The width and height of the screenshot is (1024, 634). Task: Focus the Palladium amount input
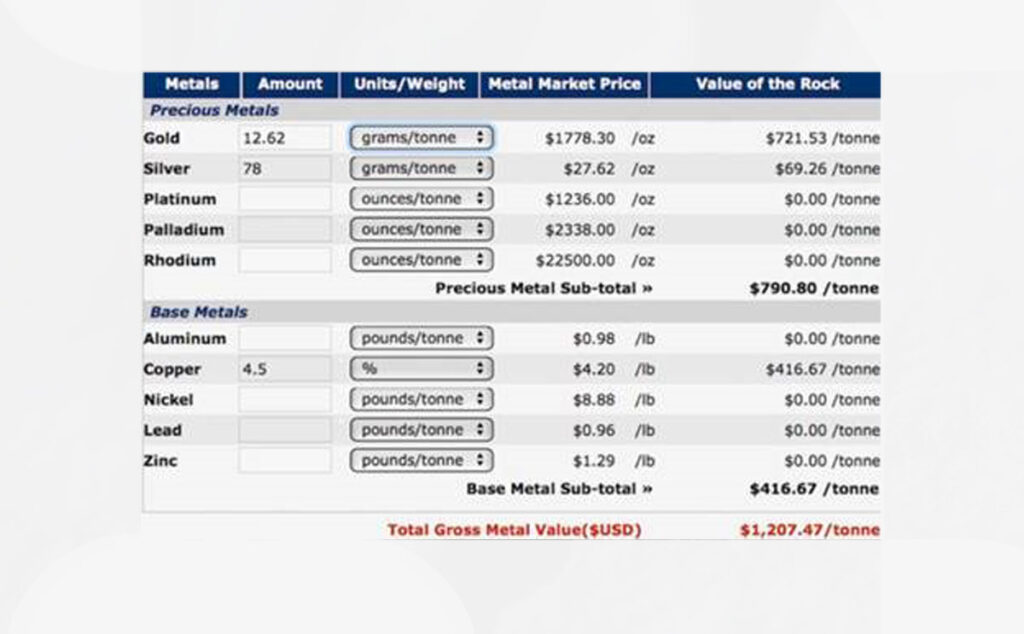coord(284,230)
